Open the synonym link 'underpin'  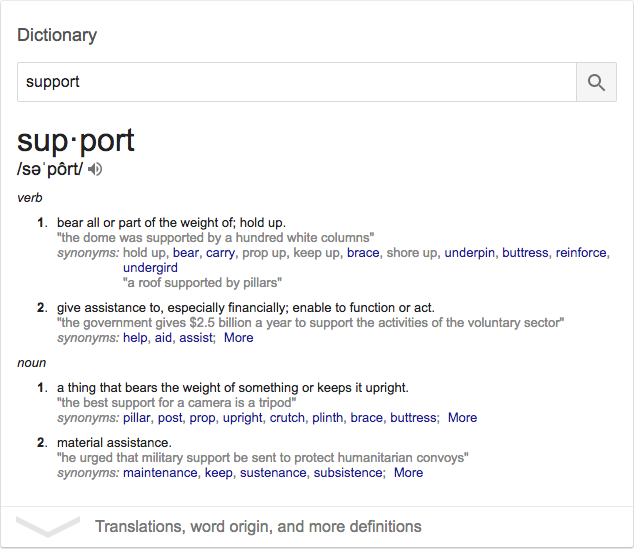pyautogui.click(x=469, y=253)
